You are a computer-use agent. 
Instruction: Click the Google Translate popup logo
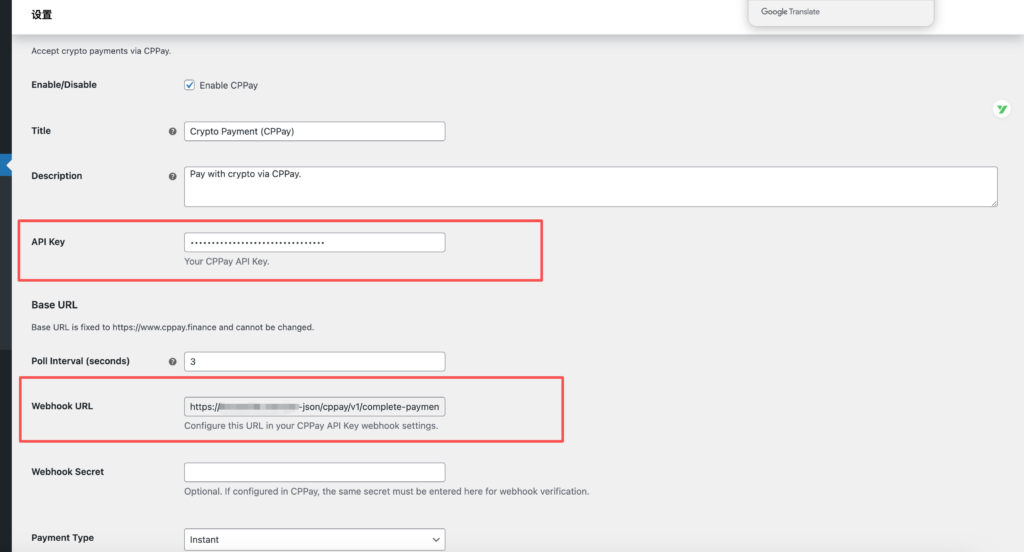[789, 12]
